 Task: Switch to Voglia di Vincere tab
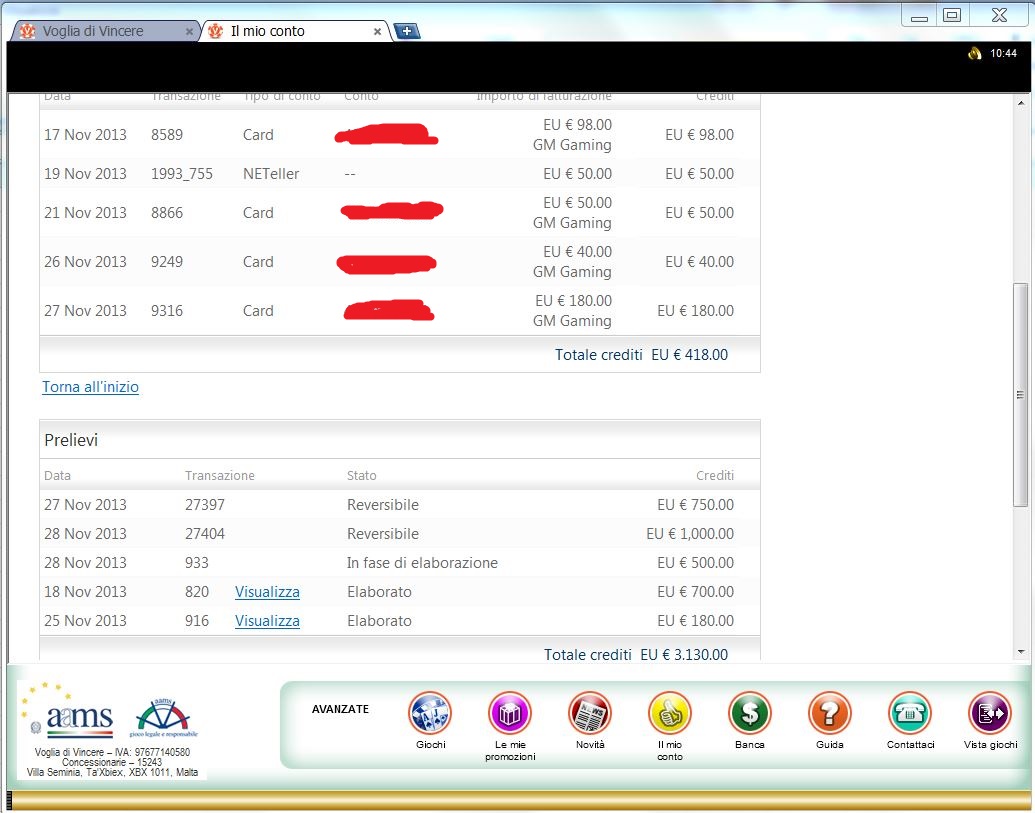[x=93, y=31]
